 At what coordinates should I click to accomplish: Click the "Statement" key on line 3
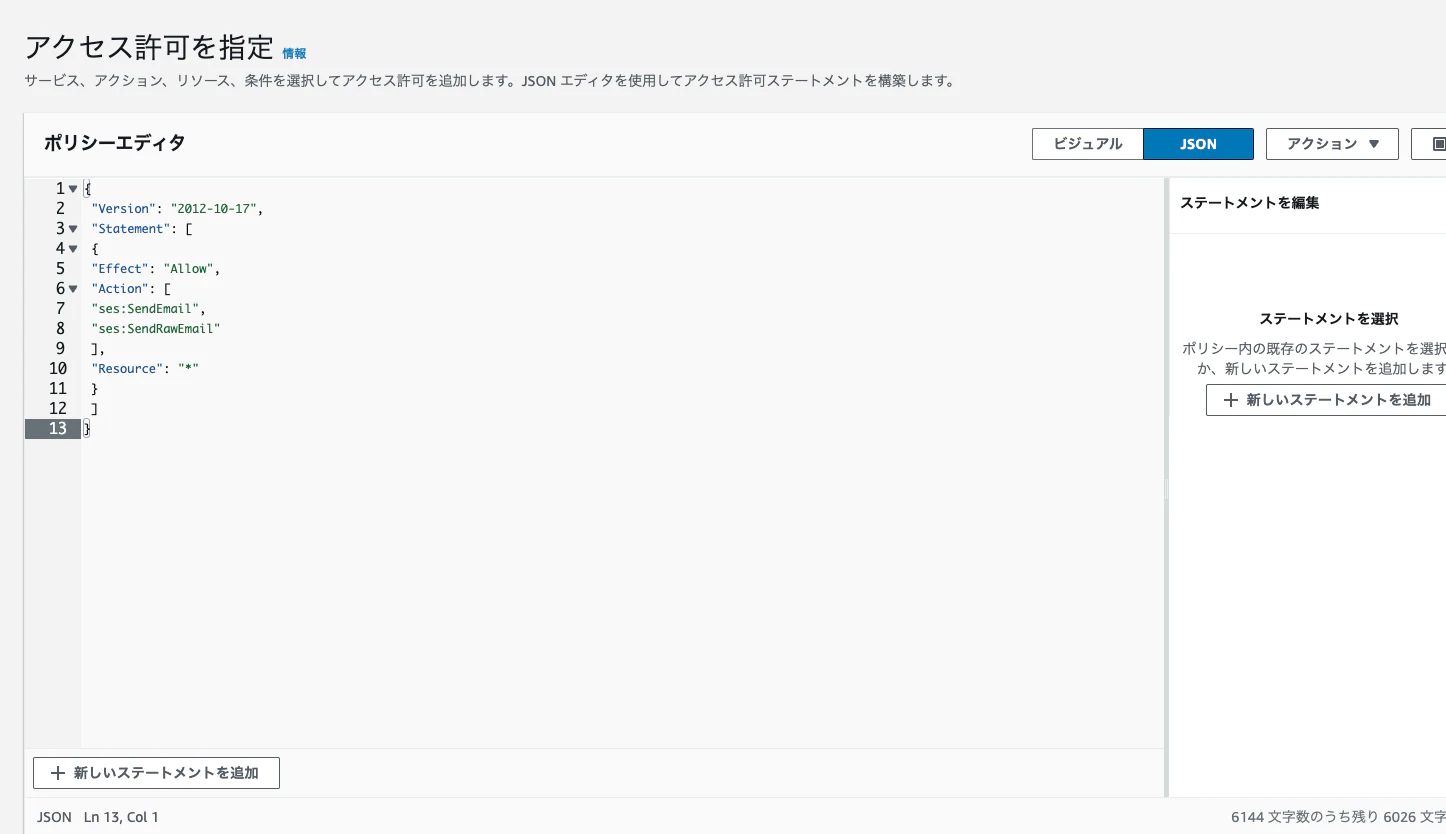coord(130,229)
